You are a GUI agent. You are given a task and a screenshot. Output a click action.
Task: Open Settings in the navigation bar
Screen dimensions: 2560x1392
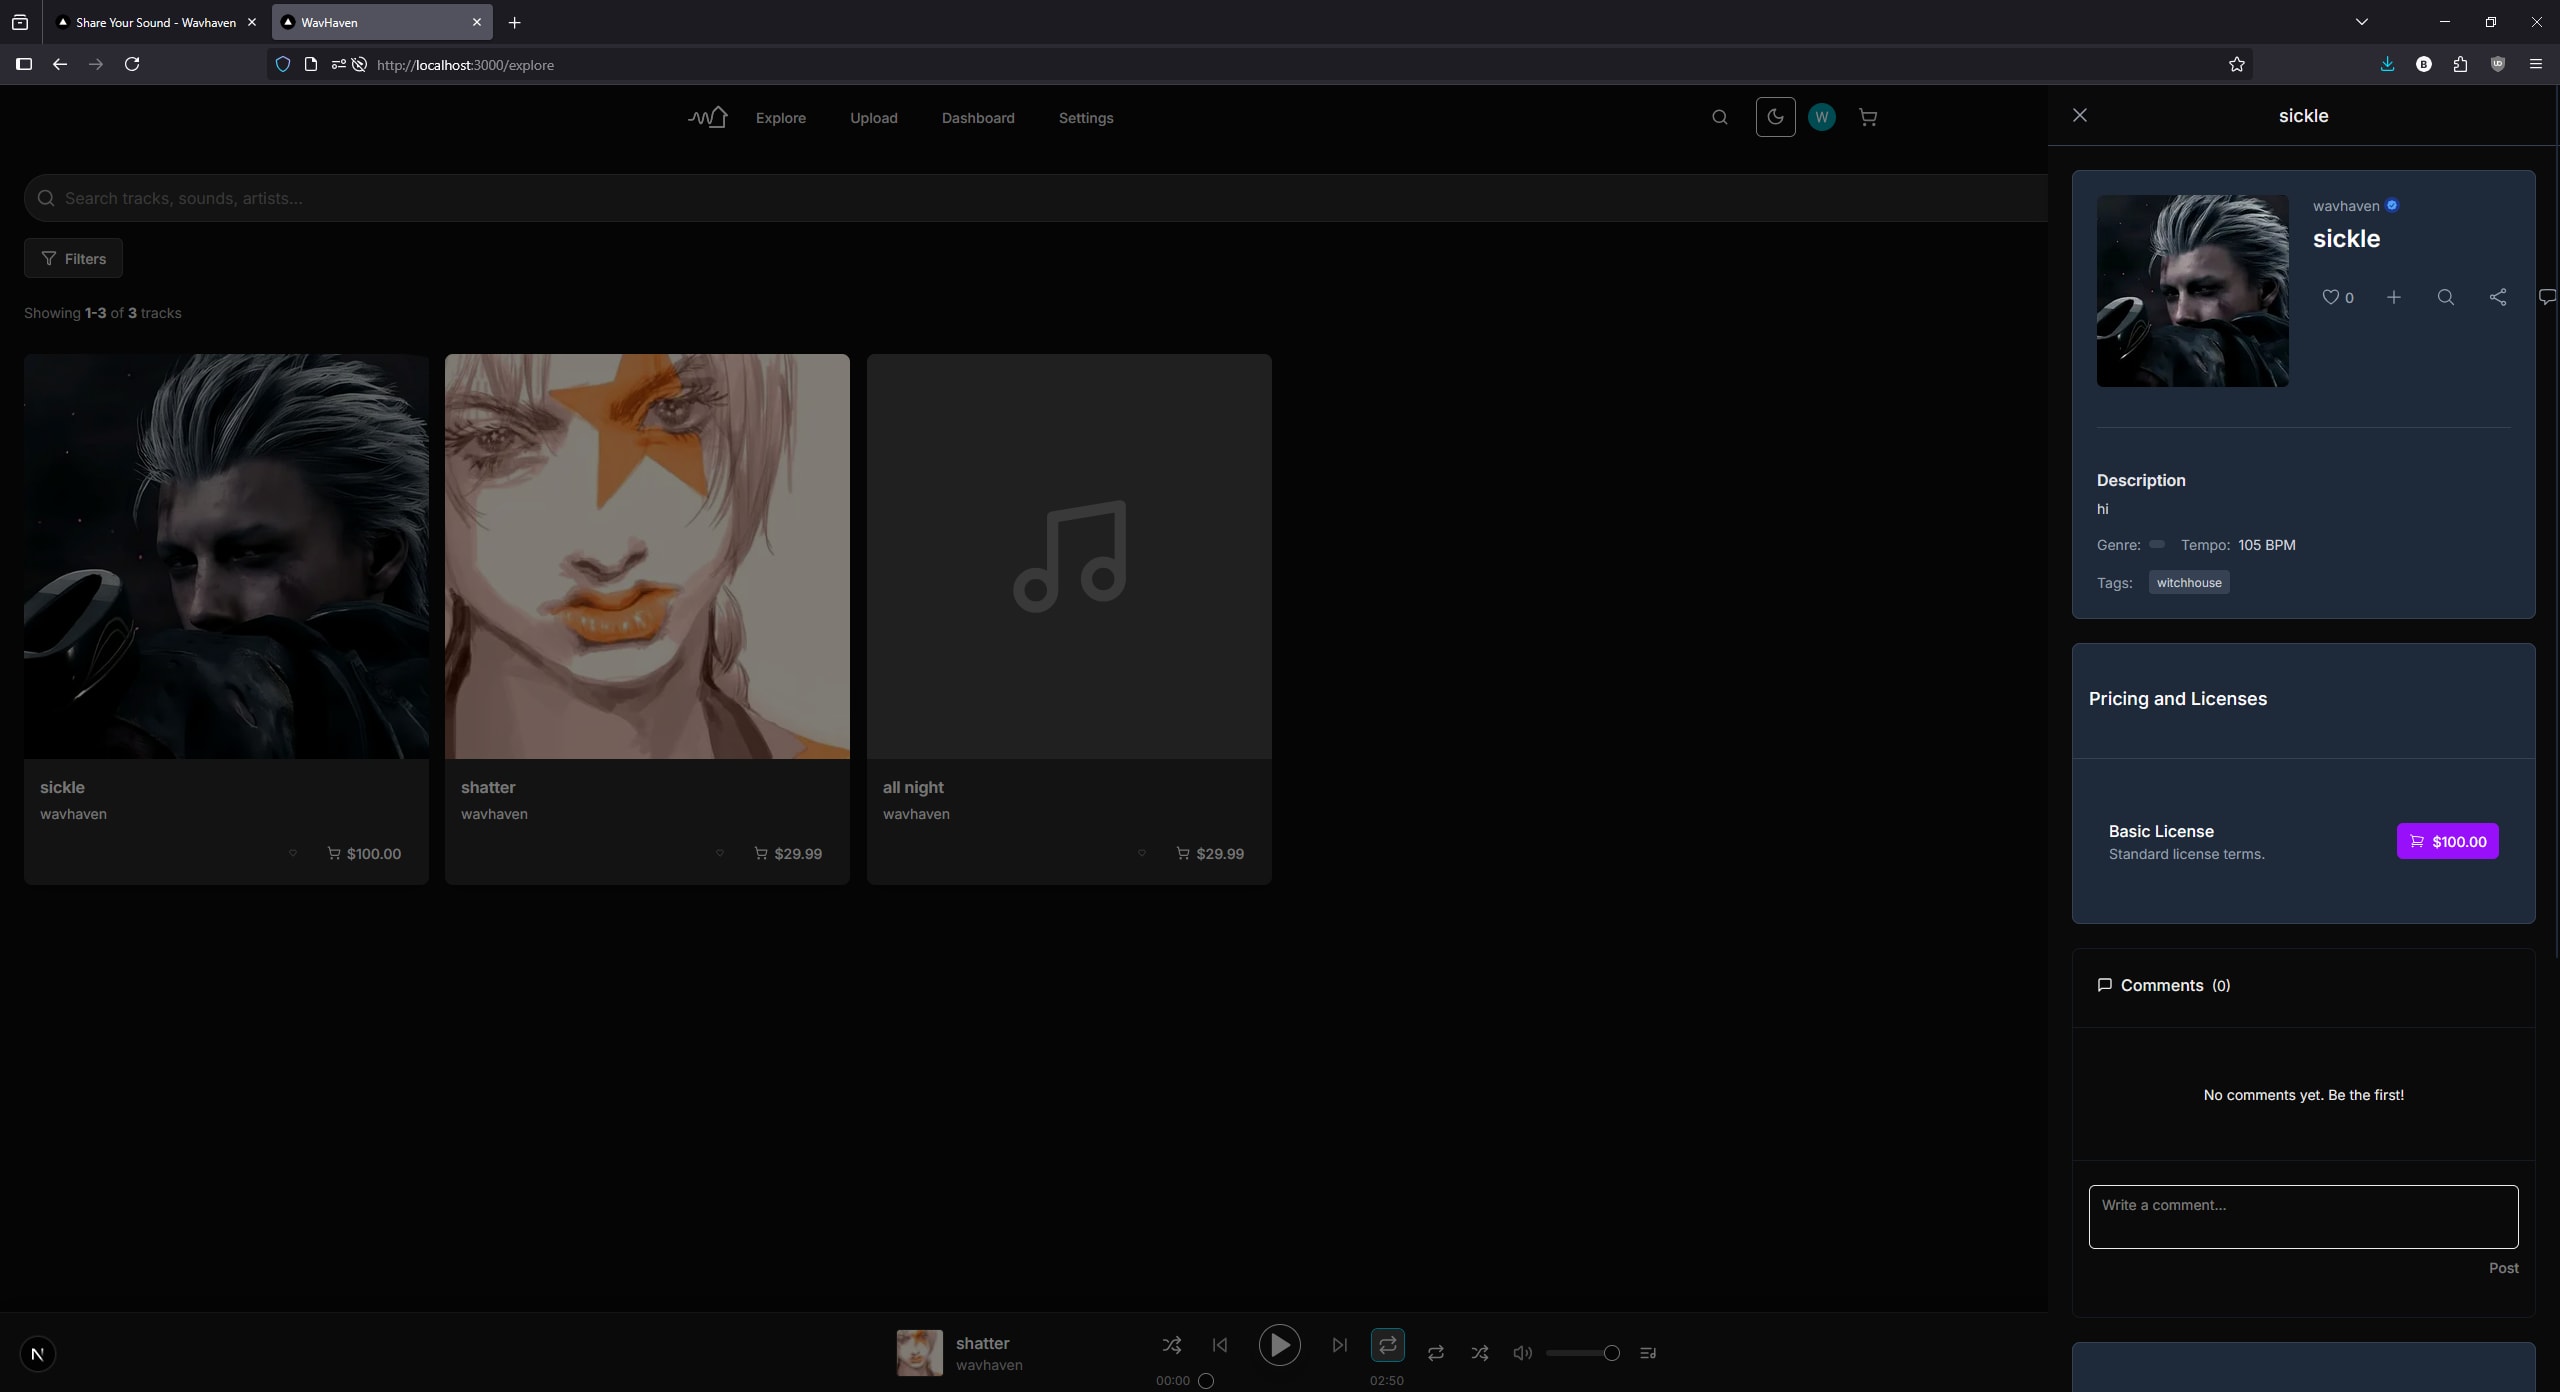pos(1086,118)
